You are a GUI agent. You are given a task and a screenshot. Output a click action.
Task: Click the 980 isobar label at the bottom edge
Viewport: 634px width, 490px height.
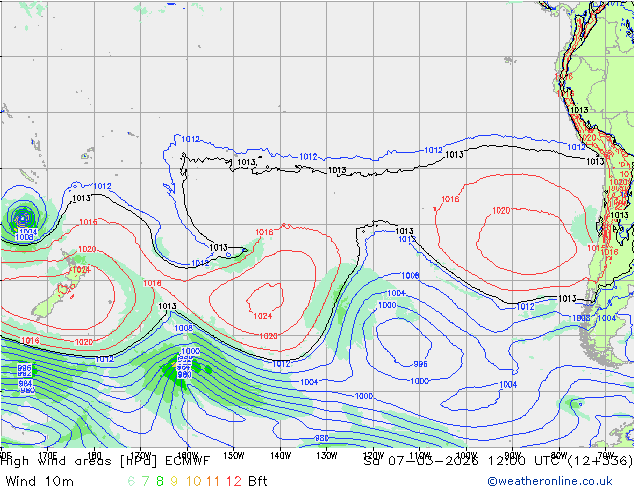(x=322, y=438)
